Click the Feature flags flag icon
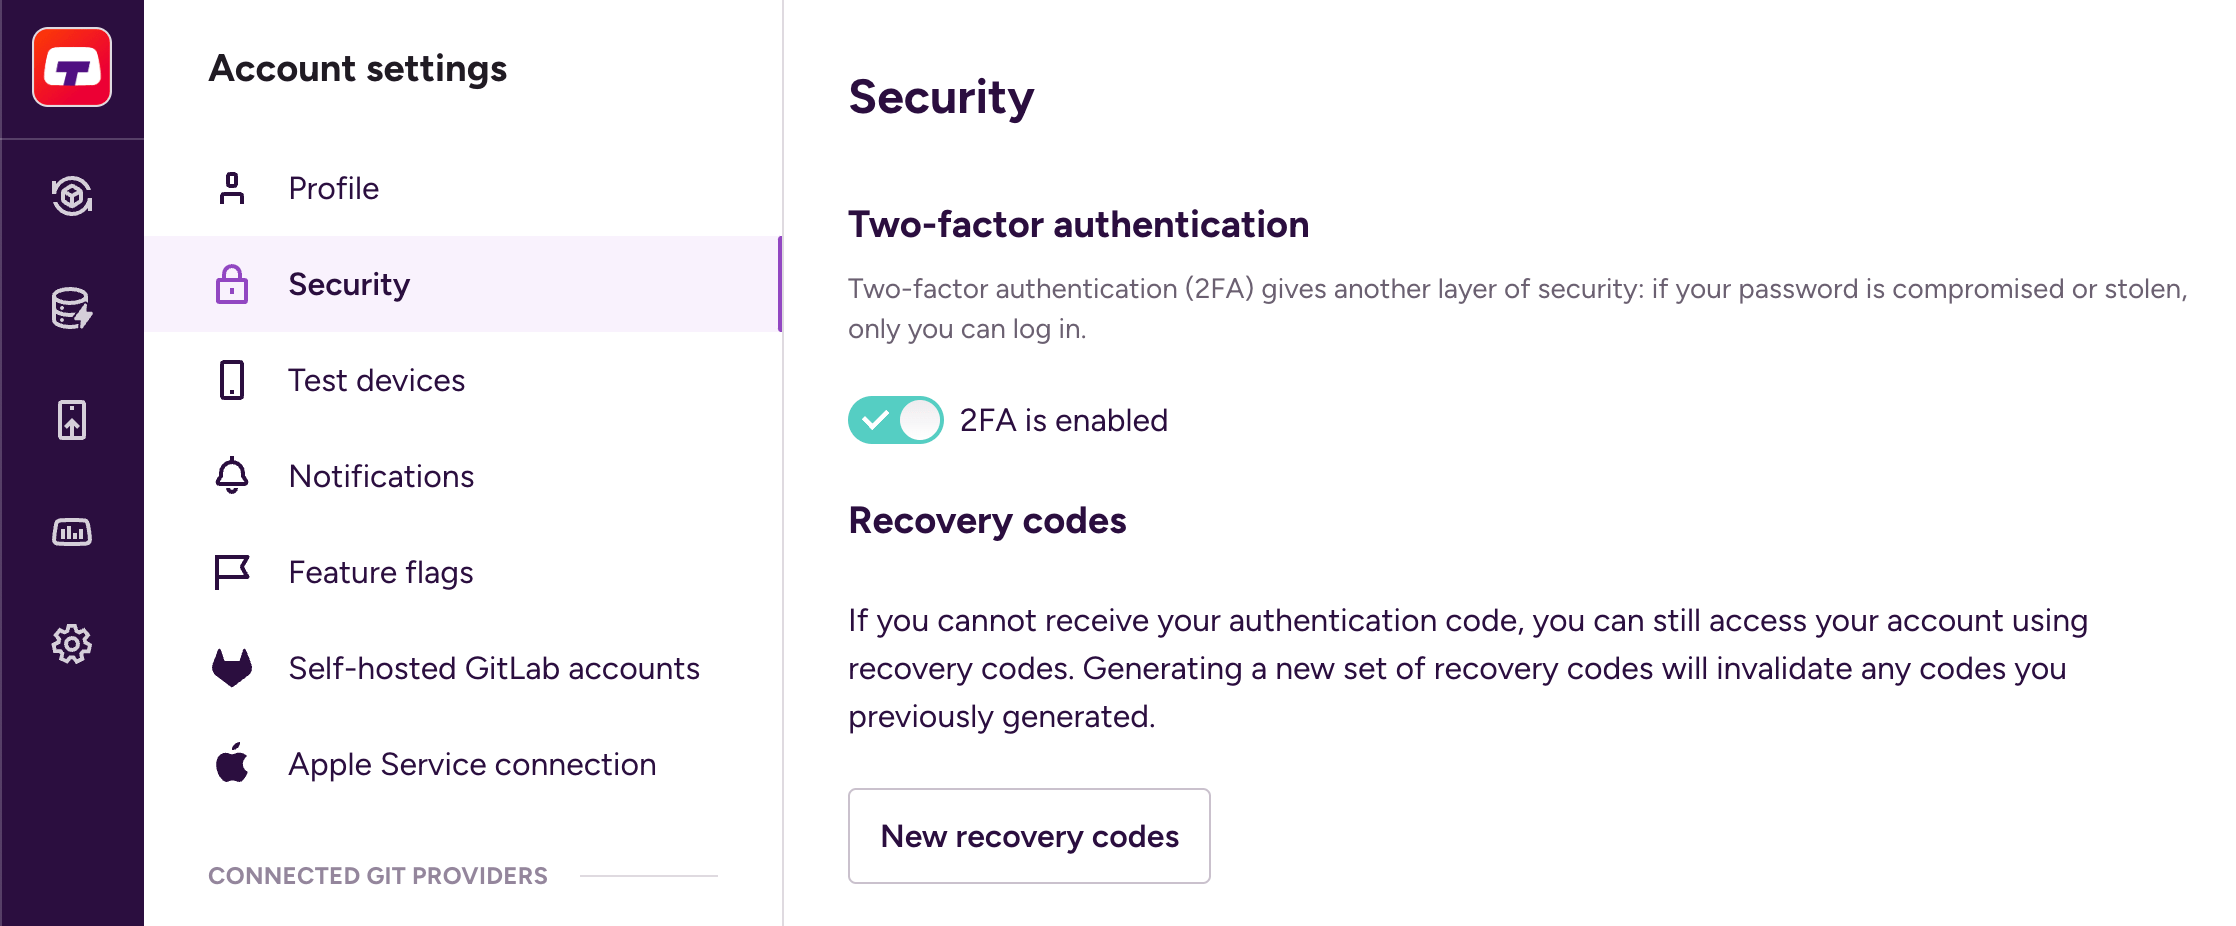This screenshot has height=926, width=2236. [x=231, y=572]
